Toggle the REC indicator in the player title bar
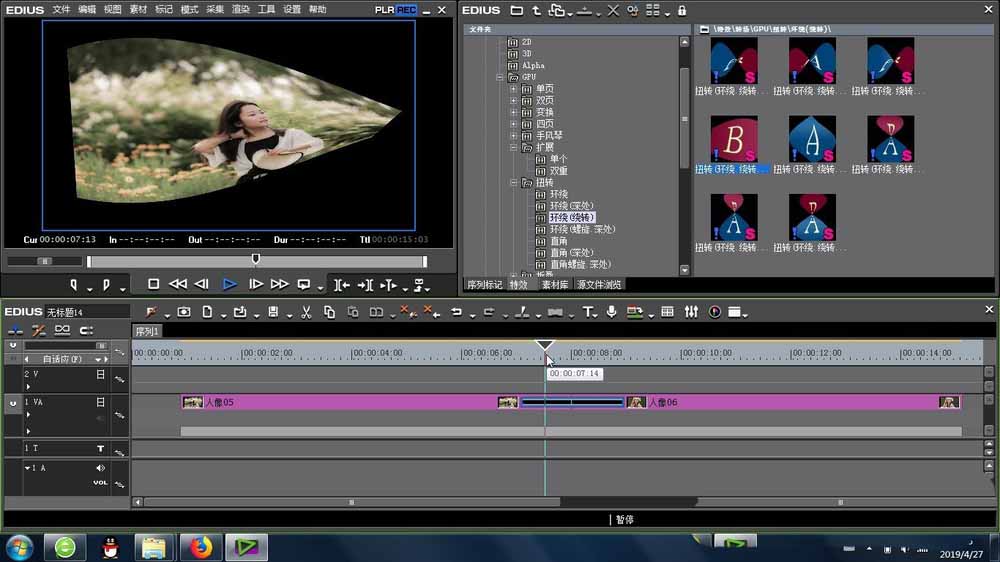Viewport: 1000px width, 562px height. 406,10
